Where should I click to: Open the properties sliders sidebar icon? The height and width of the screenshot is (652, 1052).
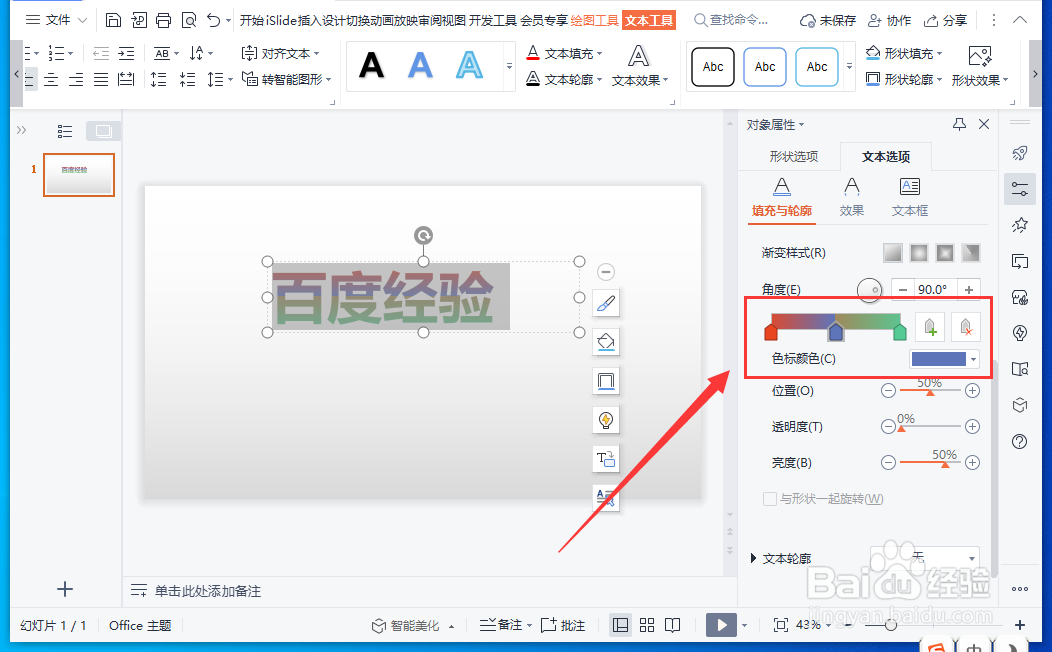pyautogui.click(x=1020, y=189)
